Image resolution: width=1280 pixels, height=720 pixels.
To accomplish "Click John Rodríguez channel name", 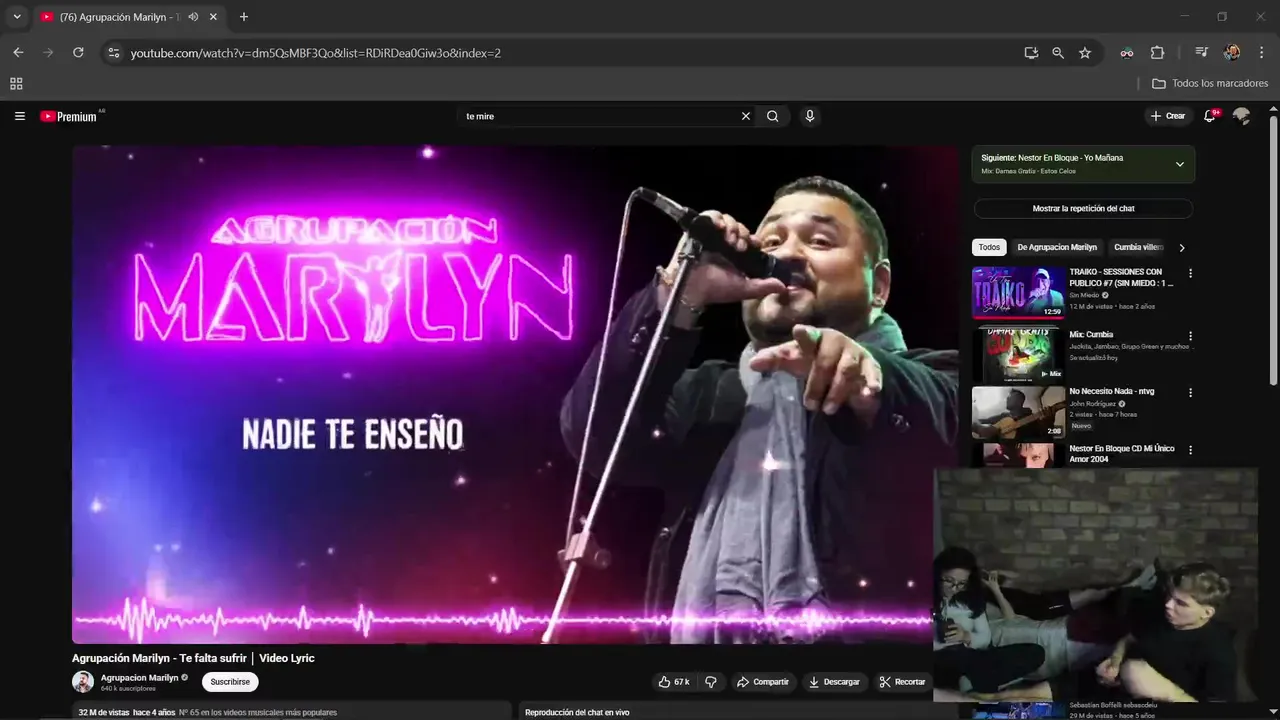I will click(1092, 404).
